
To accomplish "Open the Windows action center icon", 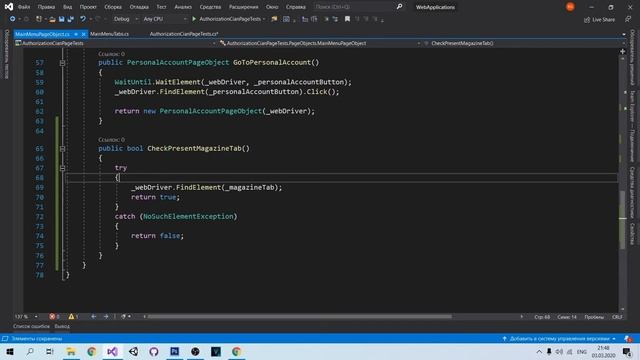I will coord(627,351).
